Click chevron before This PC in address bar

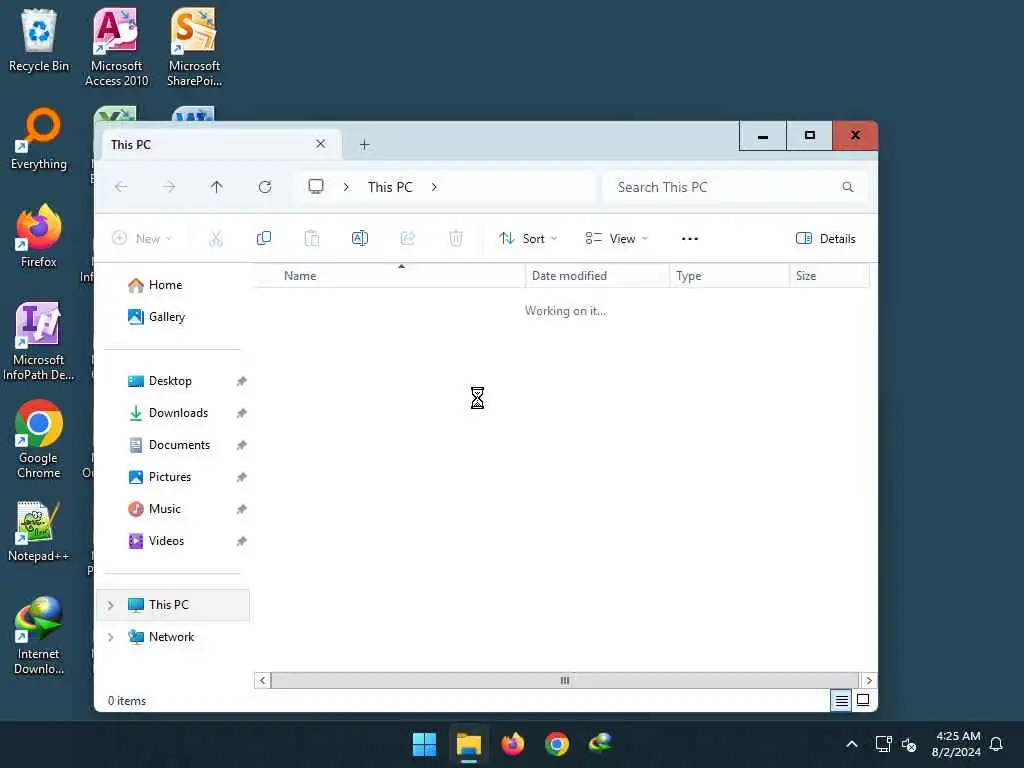click(346, 187)
